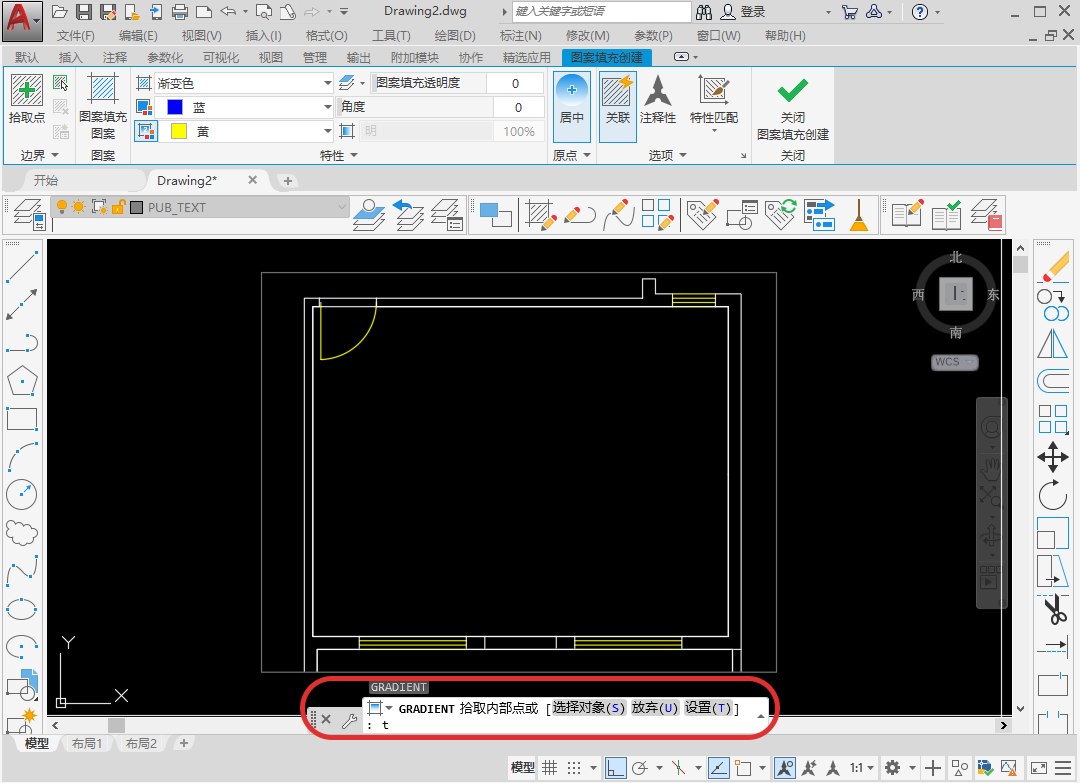Toggle polar tracking in status bar
1080x783 pixels.
click(640, 767)
